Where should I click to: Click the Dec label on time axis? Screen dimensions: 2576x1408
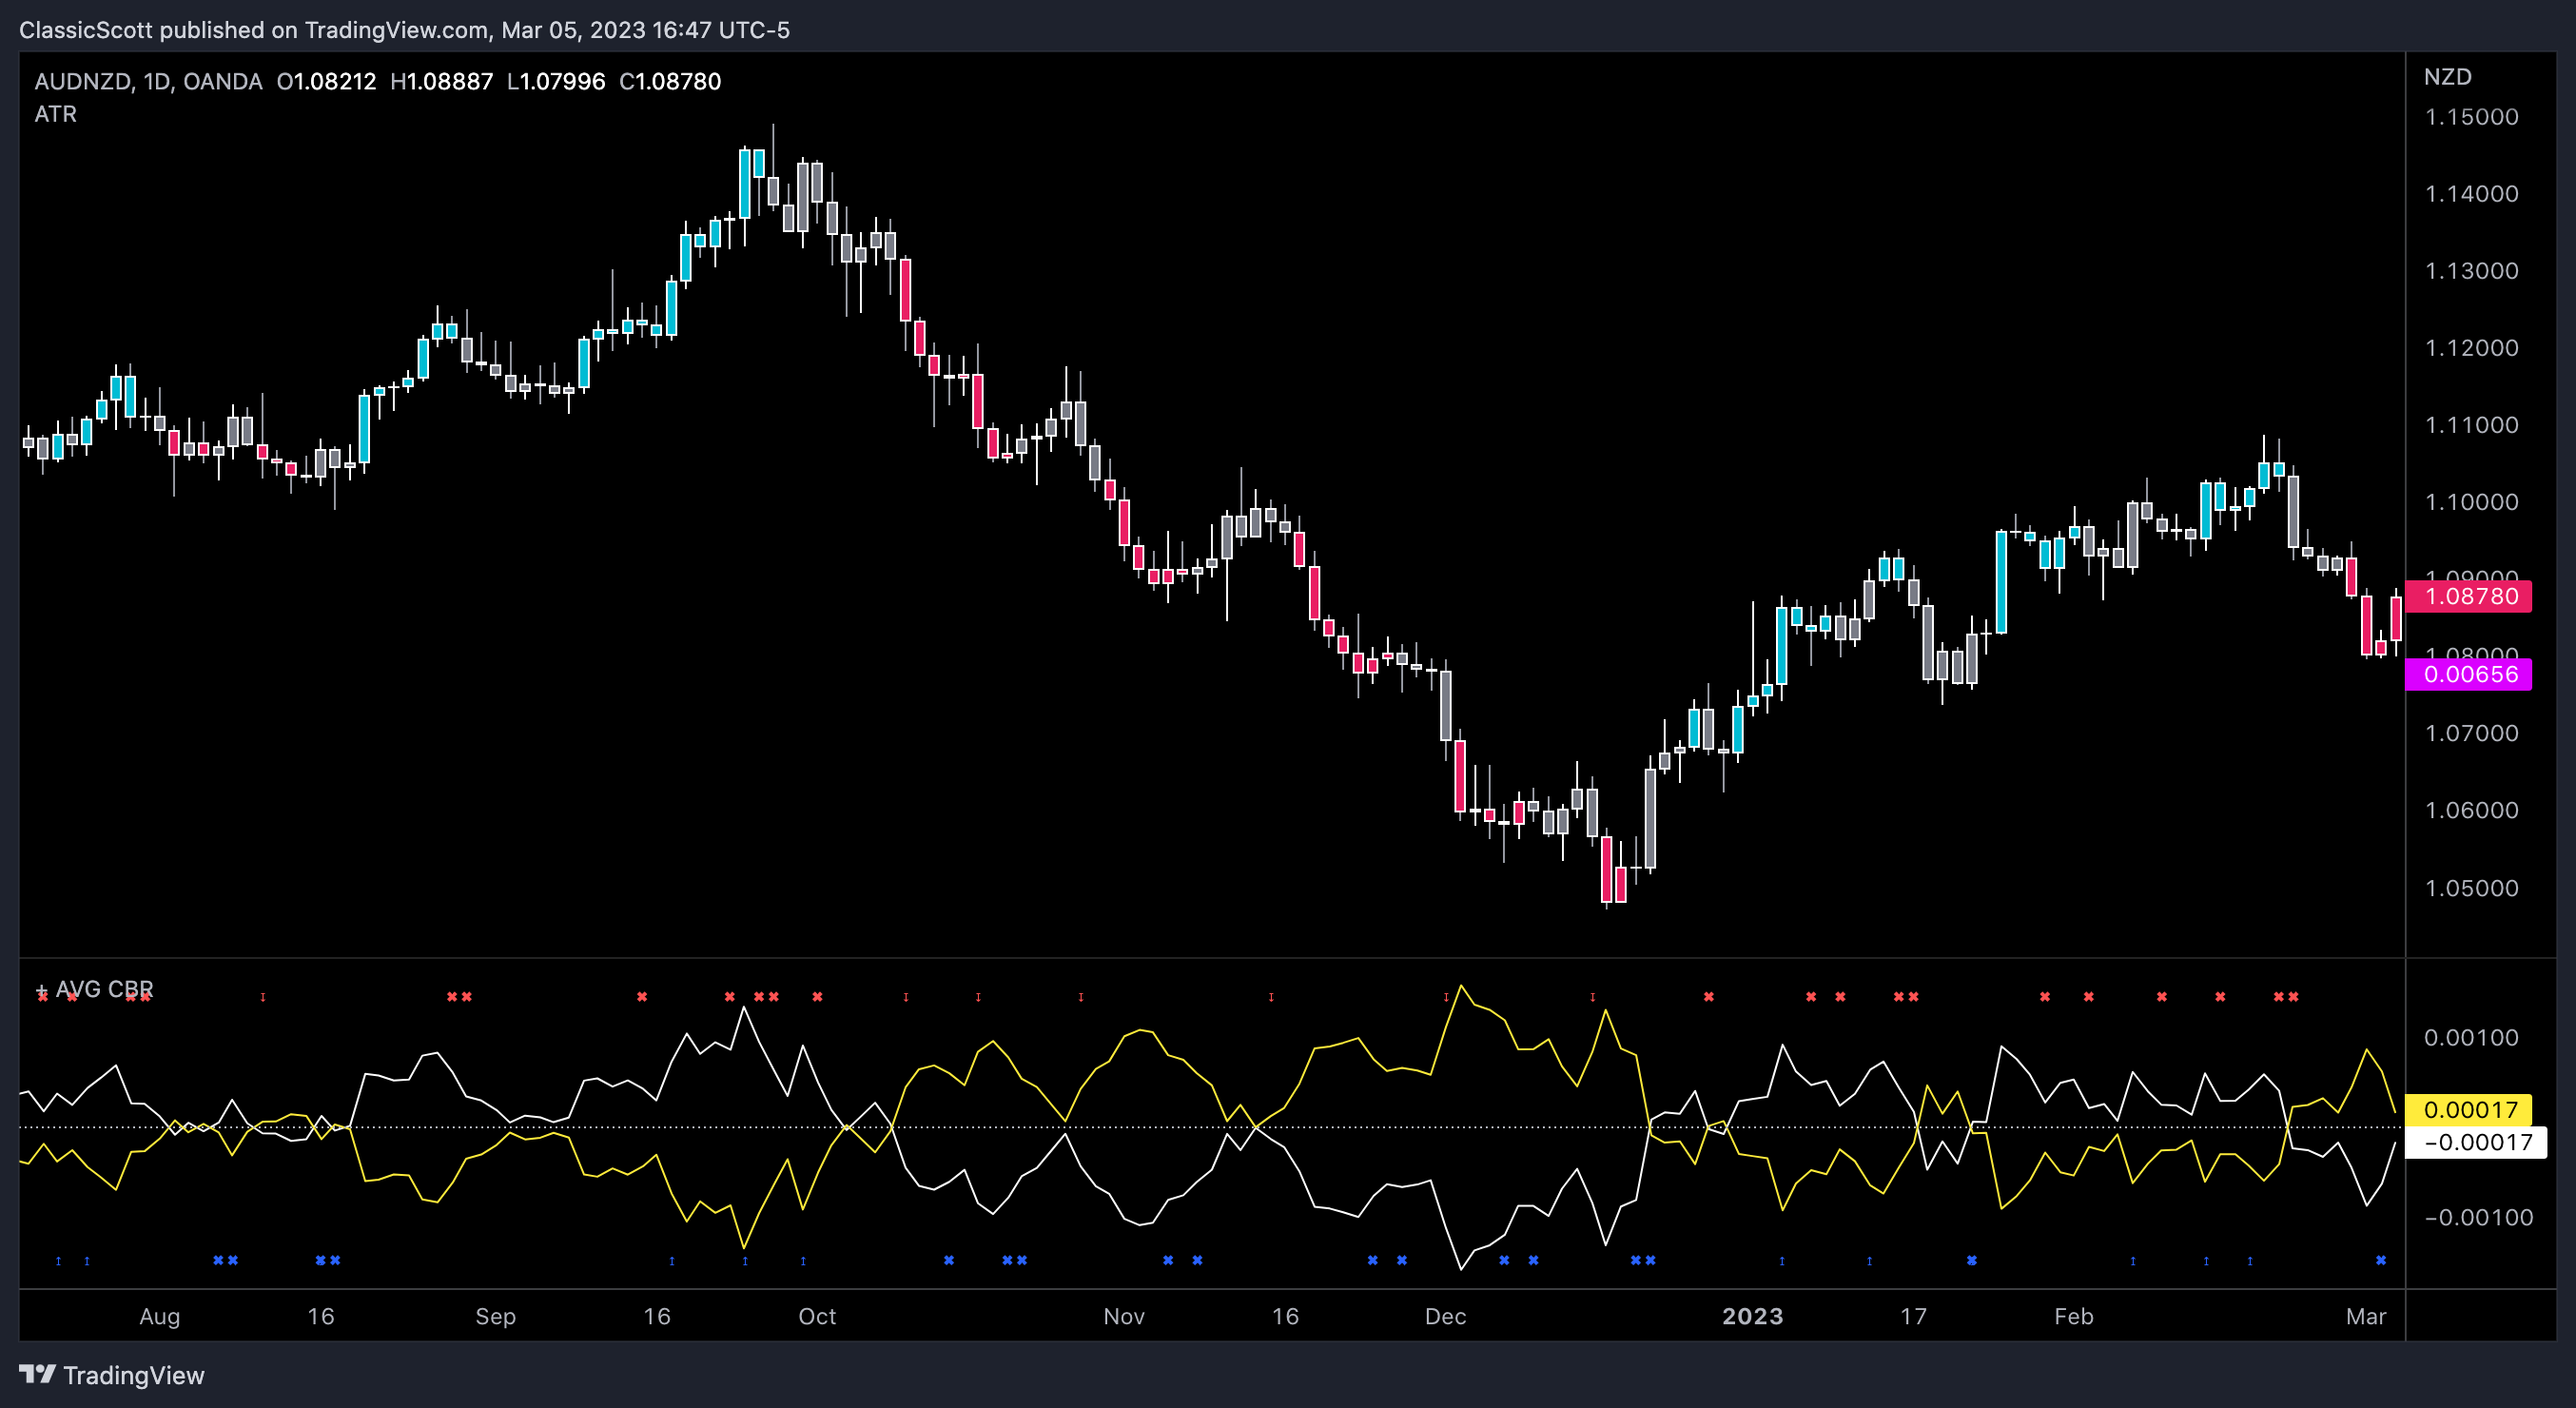(x=1446, y=1316)
